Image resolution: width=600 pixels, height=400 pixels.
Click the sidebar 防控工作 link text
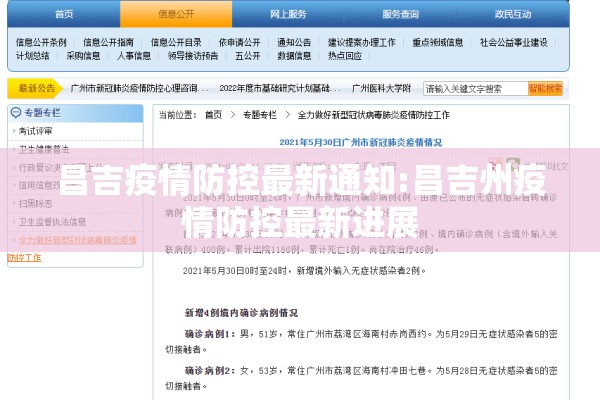(x=24, y=258)
